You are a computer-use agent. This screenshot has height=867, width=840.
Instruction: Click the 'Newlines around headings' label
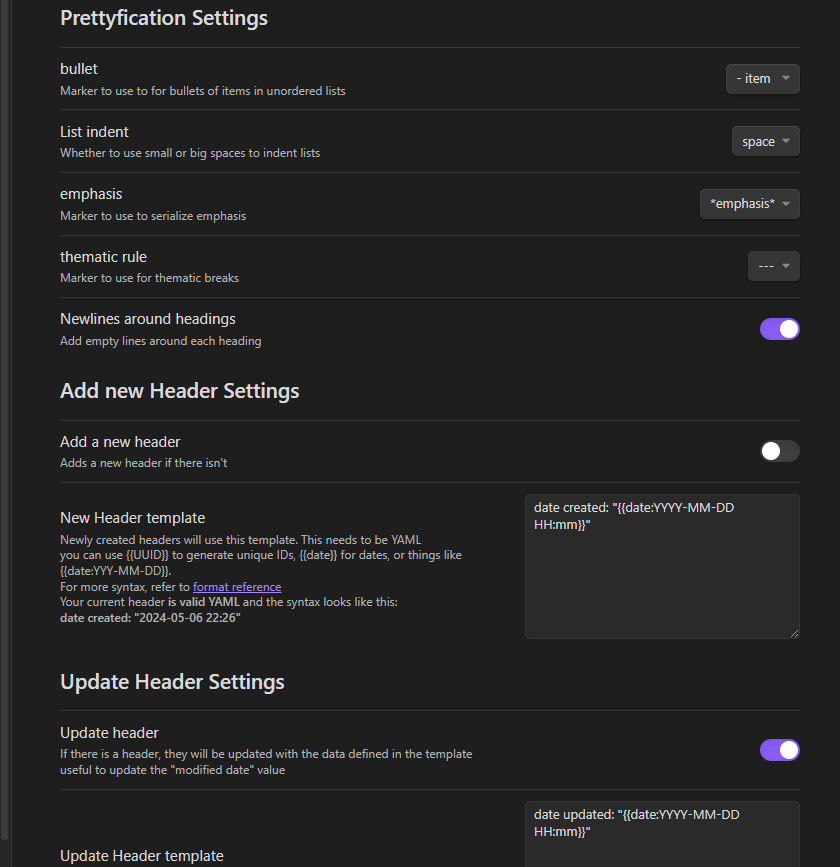(148, 319)
